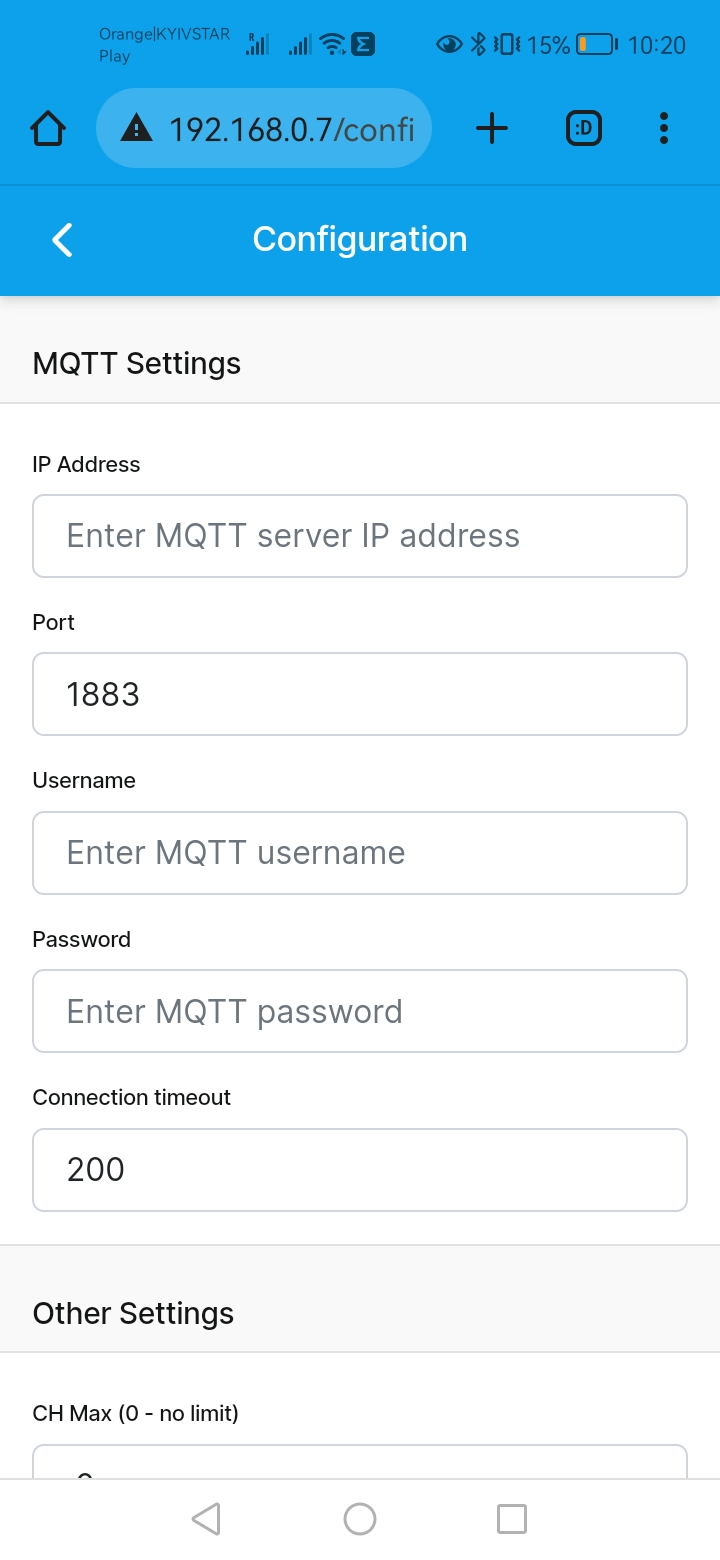720x1560 pixels.
Task: Go back using the Configuration page chevron
Action: tap(61, 240)
